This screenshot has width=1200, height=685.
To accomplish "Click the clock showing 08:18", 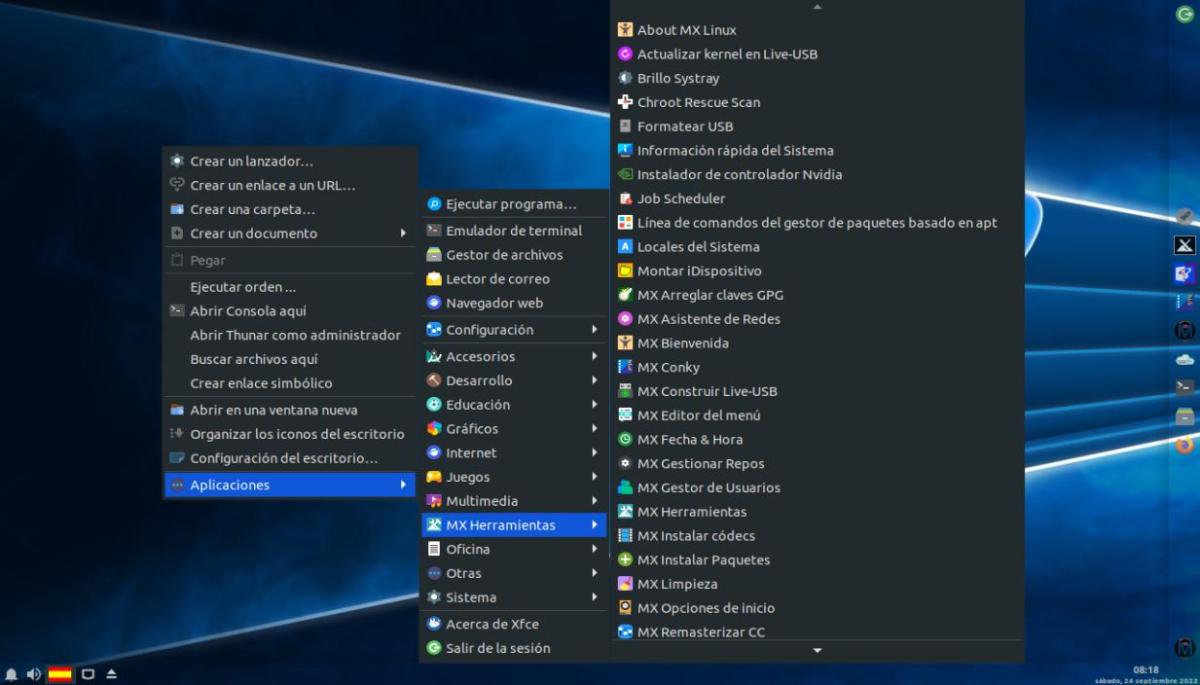I will coord(1146,669).
